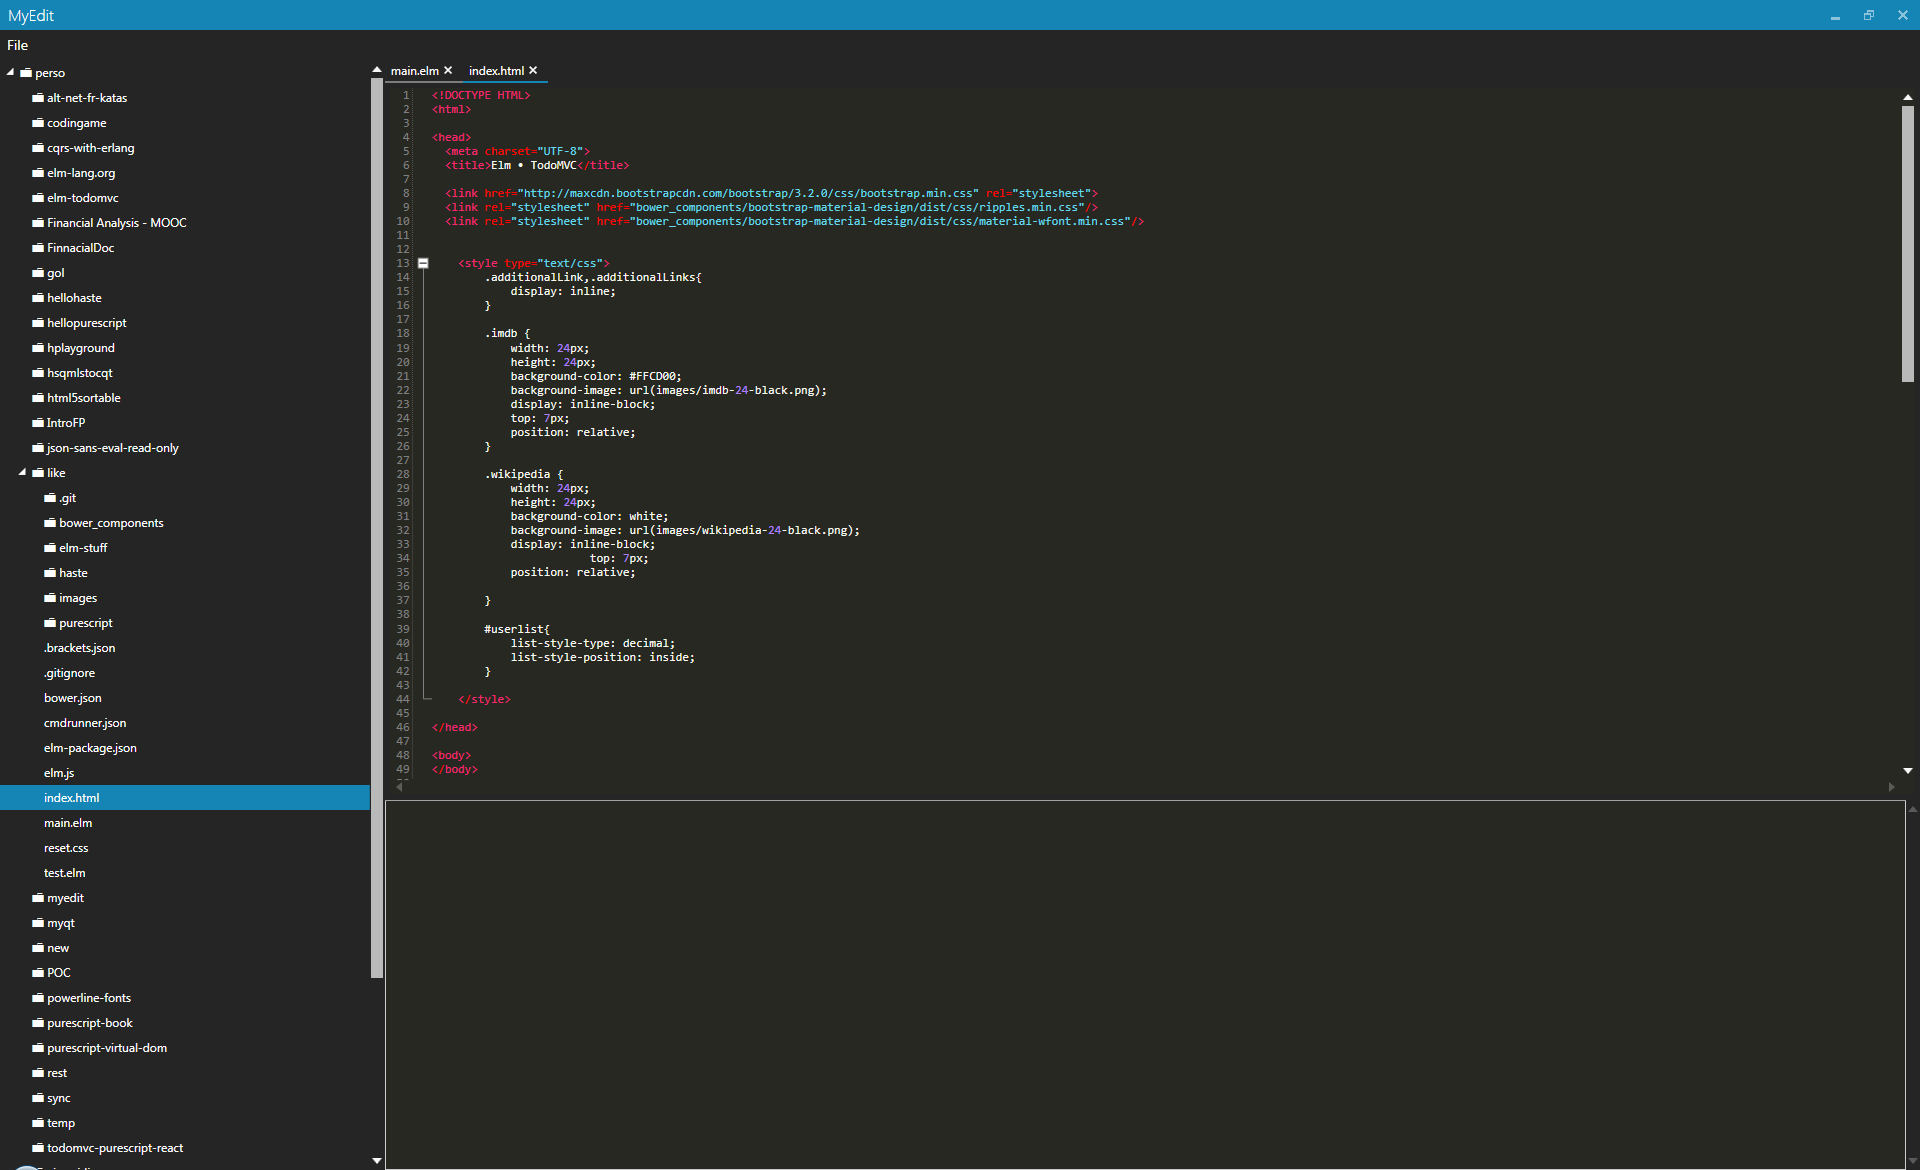
Task: Click the editor scroll down arrow
Action: 1908,771
